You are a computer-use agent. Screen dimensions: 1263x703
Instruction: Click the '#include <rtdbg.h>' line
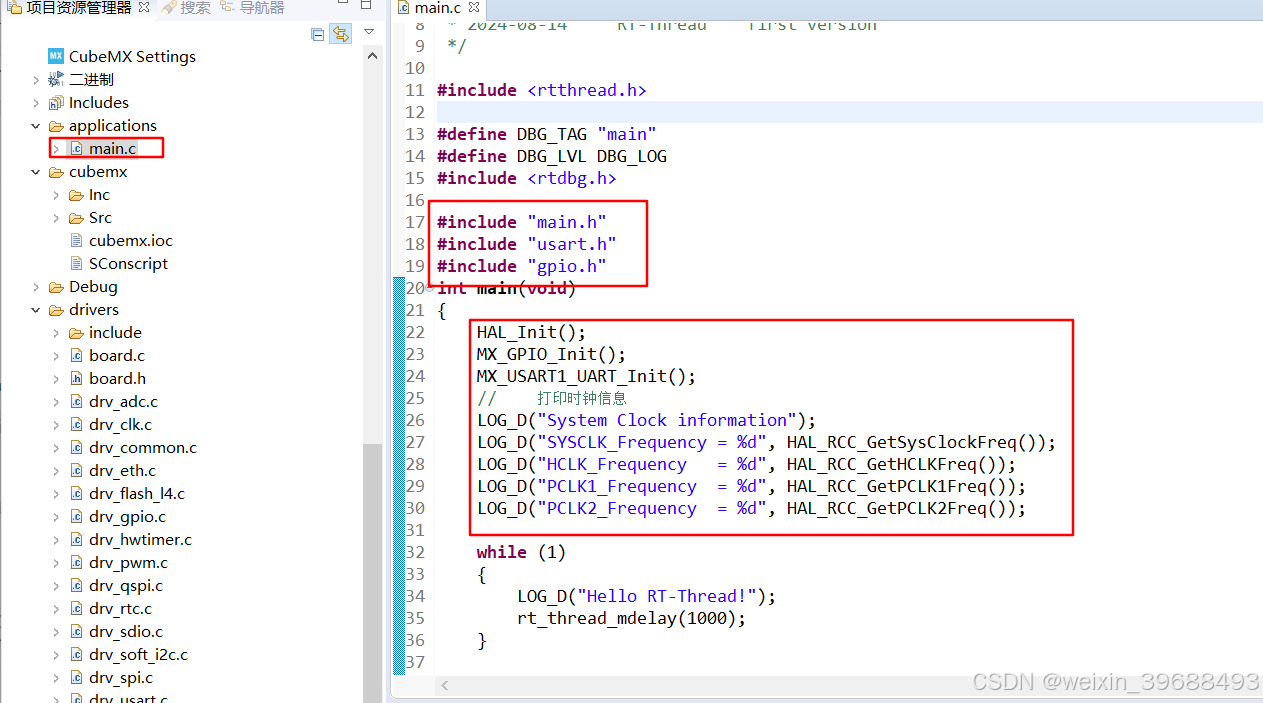tap(526, 178)
